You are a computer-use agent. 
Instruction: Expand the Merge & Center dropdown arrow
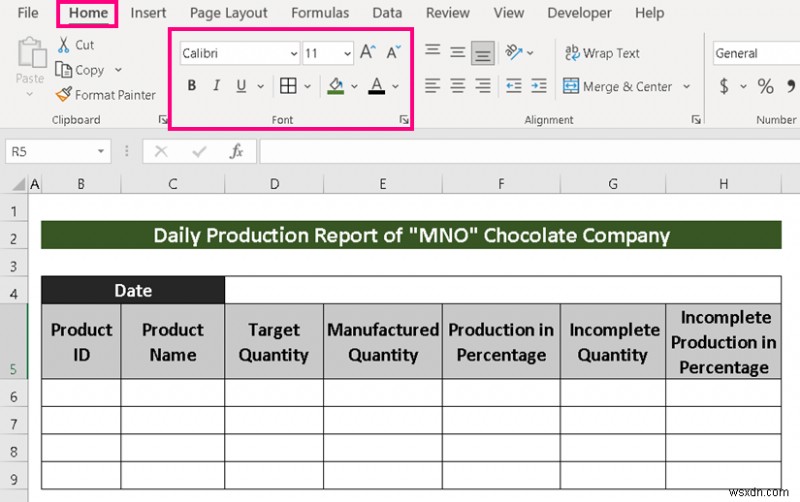687,86
